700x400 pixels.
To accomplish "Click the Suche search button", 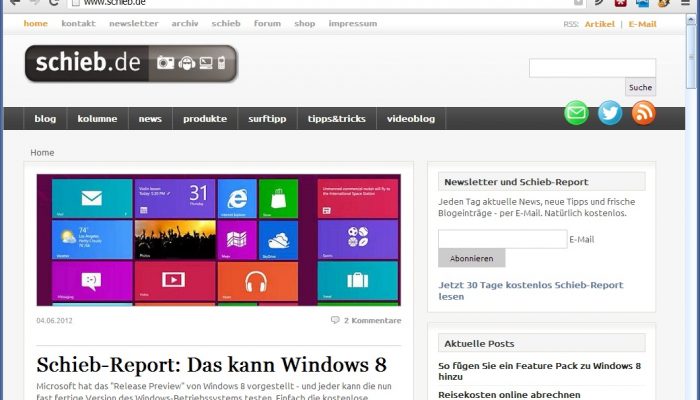I will click(641, 88).
